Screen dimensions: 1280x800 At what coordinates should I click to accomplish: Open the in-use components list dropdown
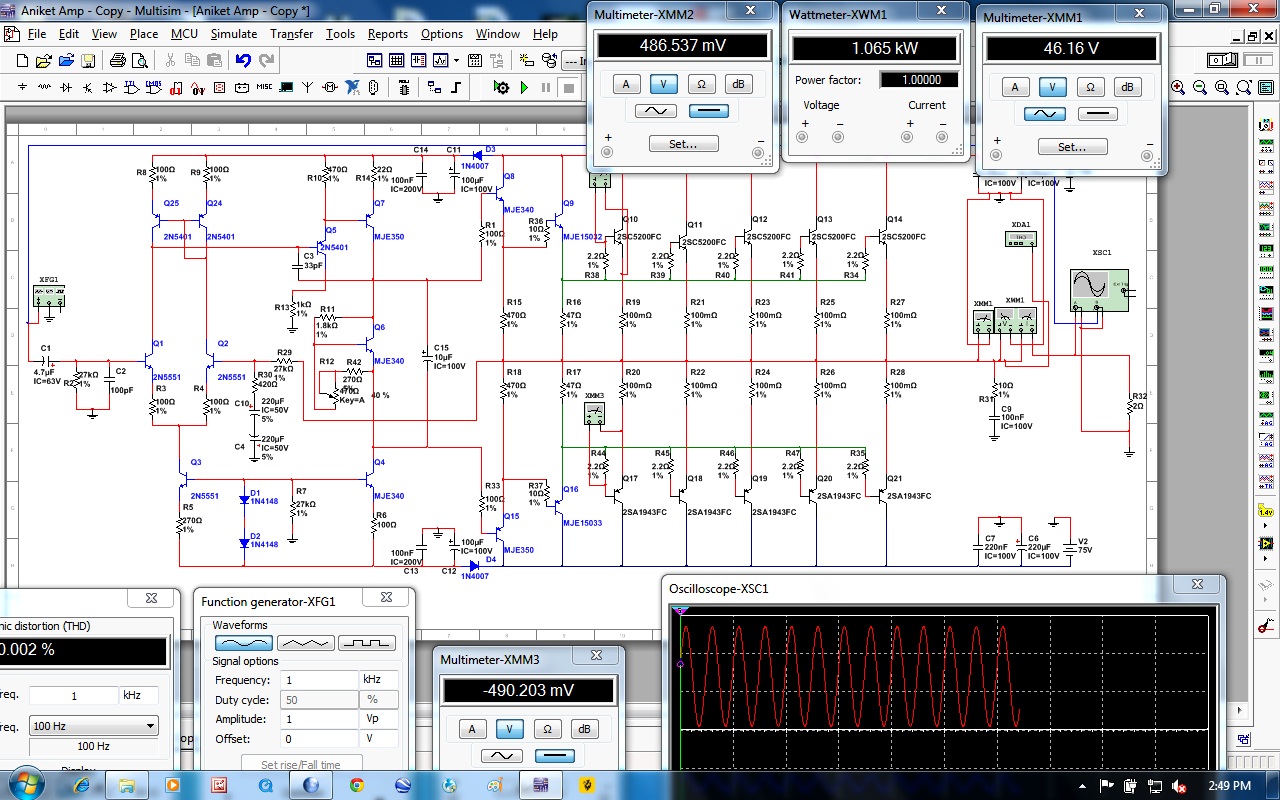(x=575, y=60)
